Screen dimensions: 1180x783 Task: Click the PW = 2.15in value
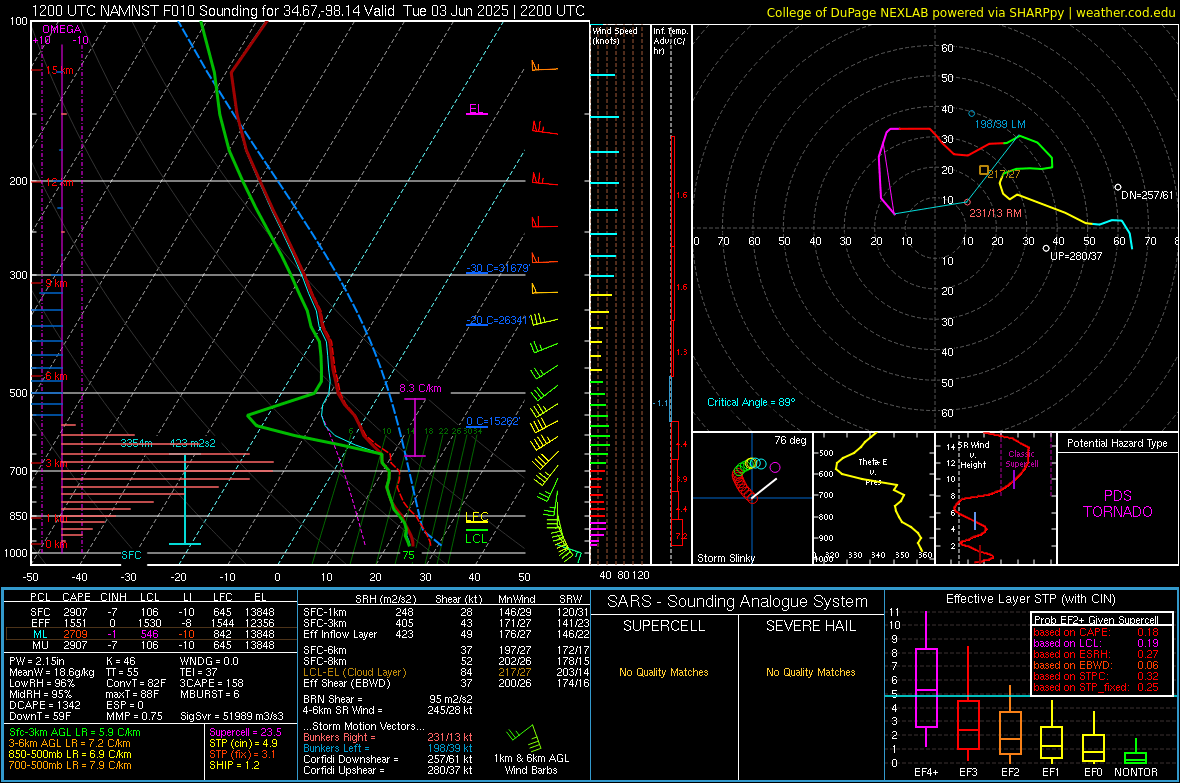point(38,661)
